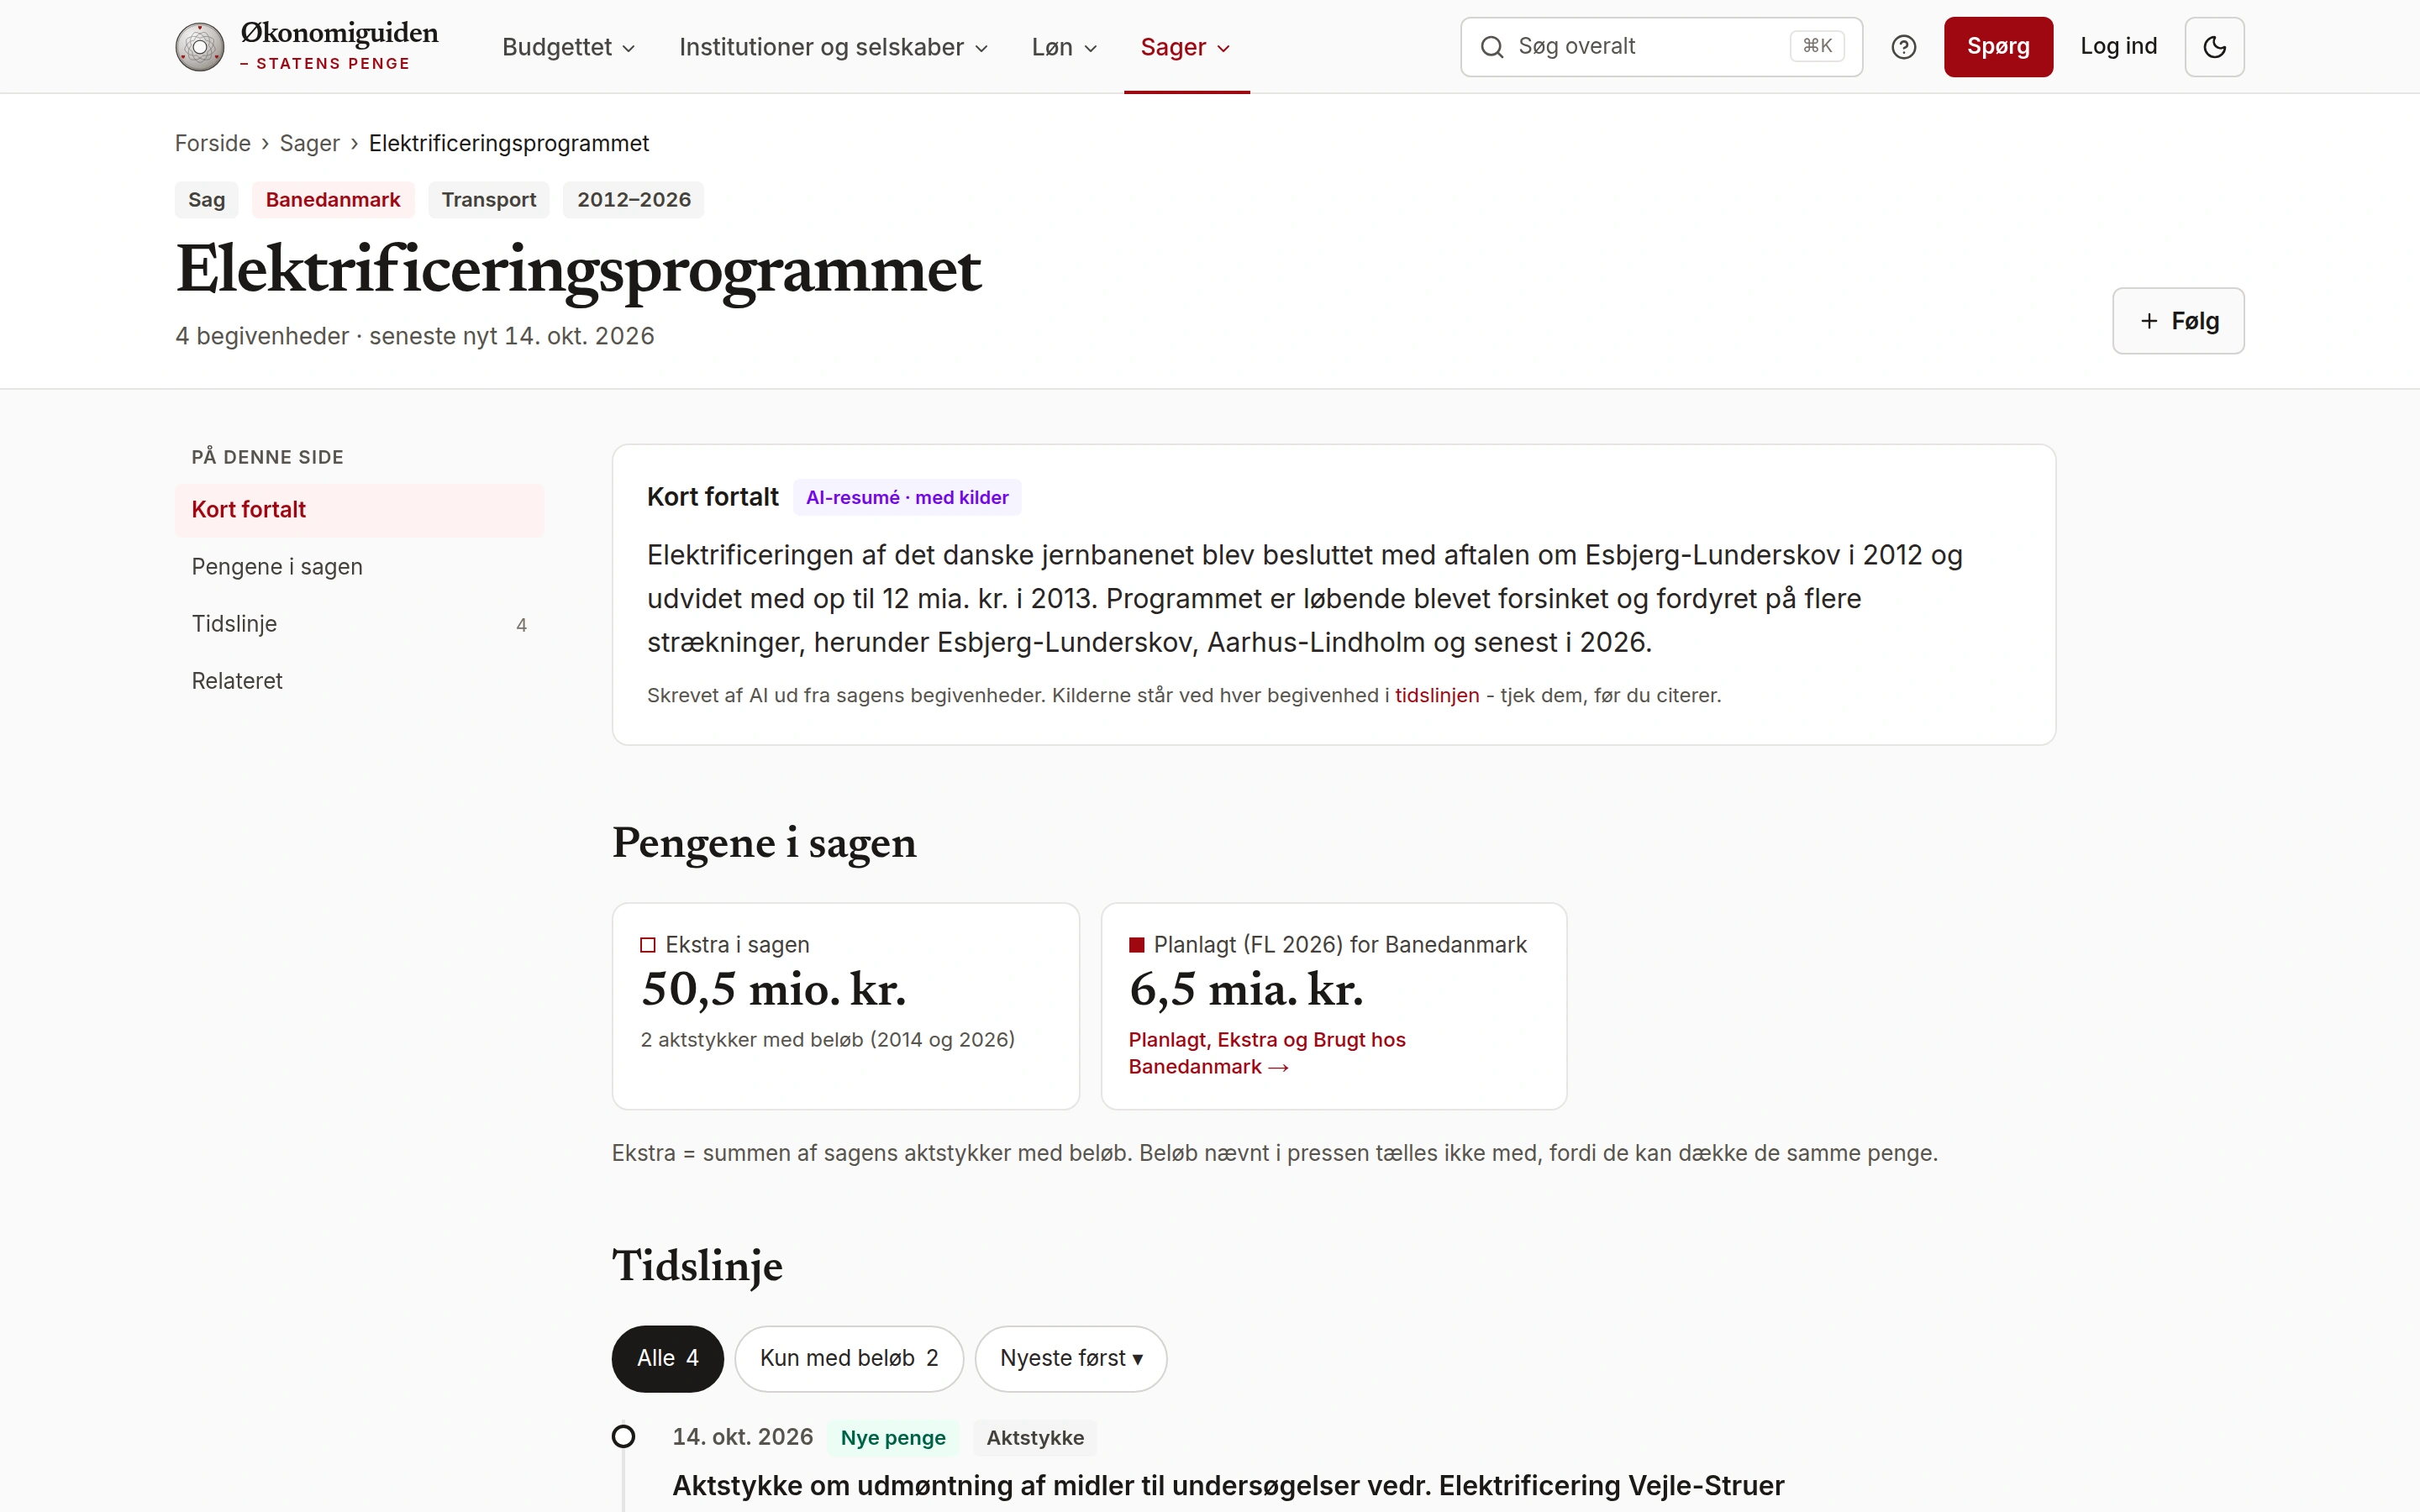This screenshot has height=1512, width=2420.
Task: Go to Forside breadcrumb
Action: pos(213,143)
